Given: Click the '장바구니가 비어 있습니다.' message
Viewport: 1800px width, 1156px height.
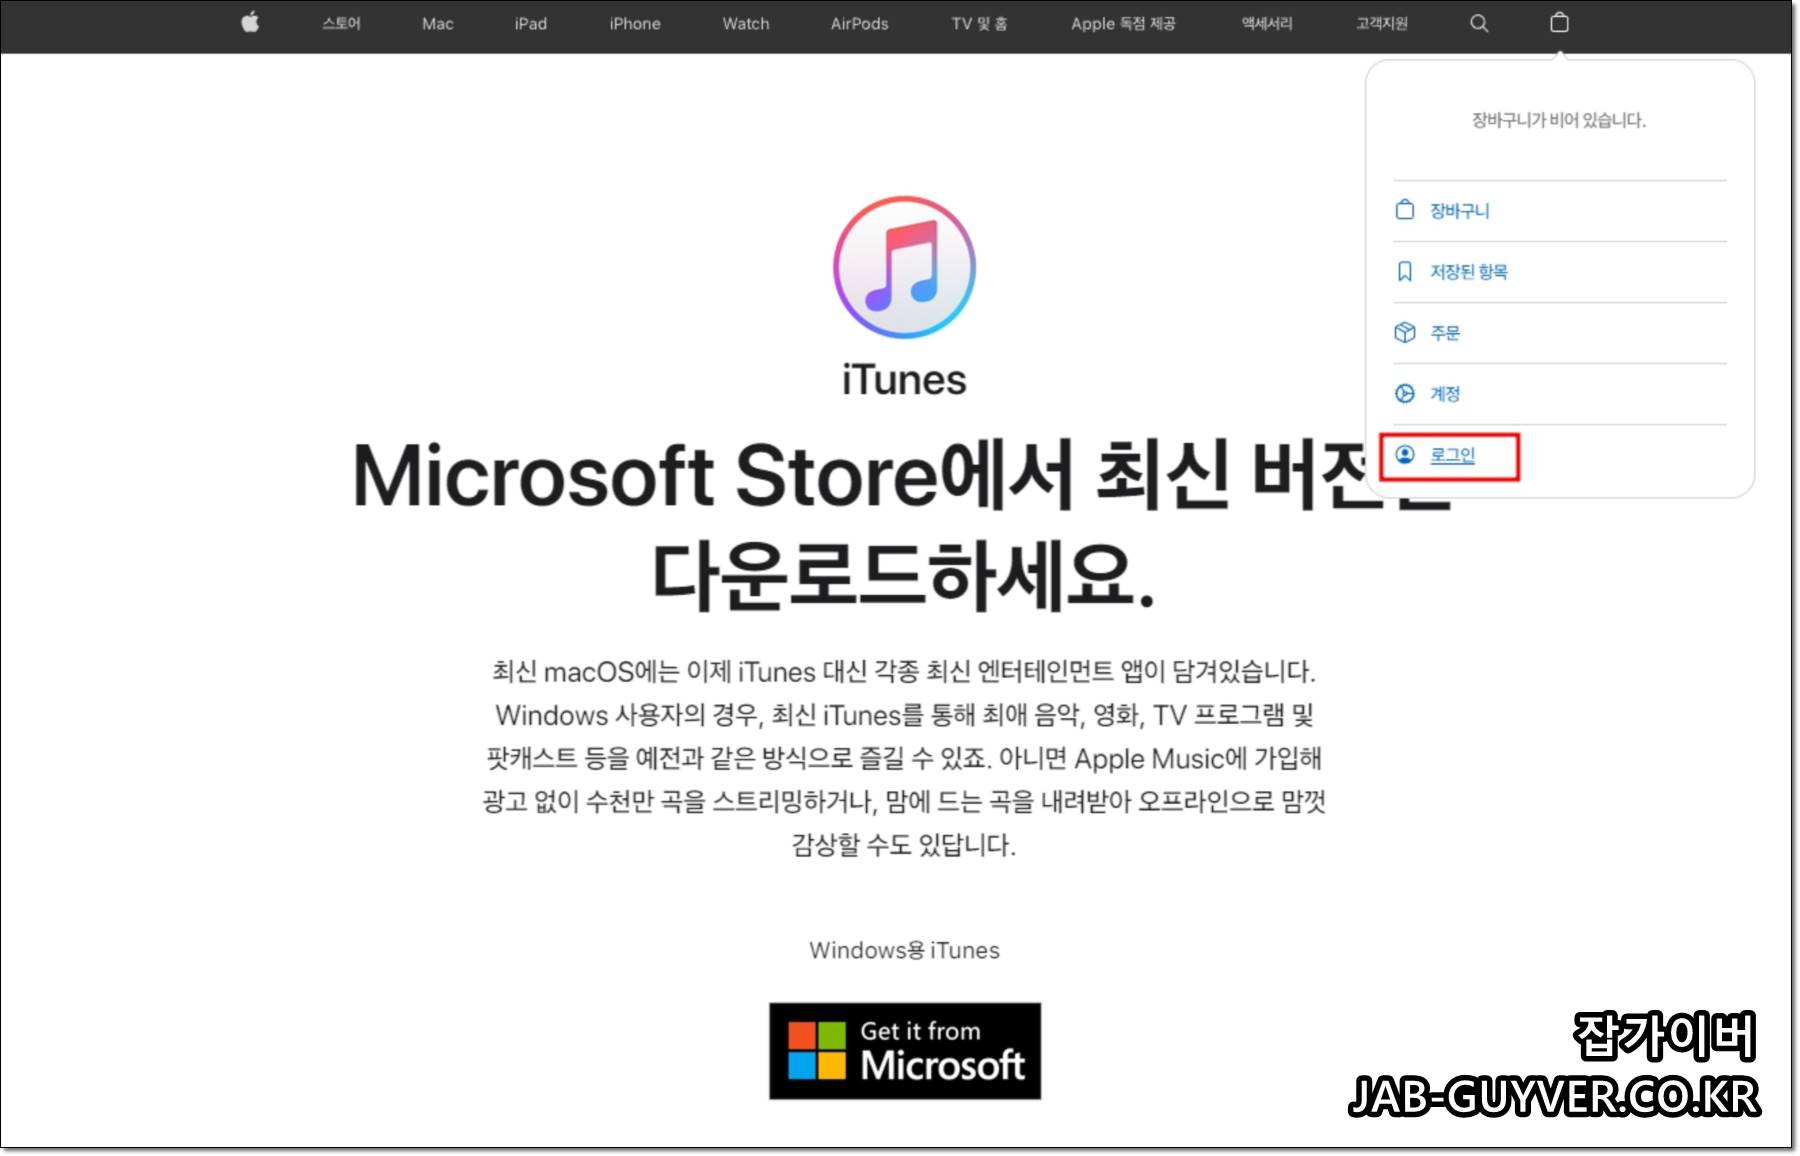Looking at the screenshot, I should (x=1558, y=120).
